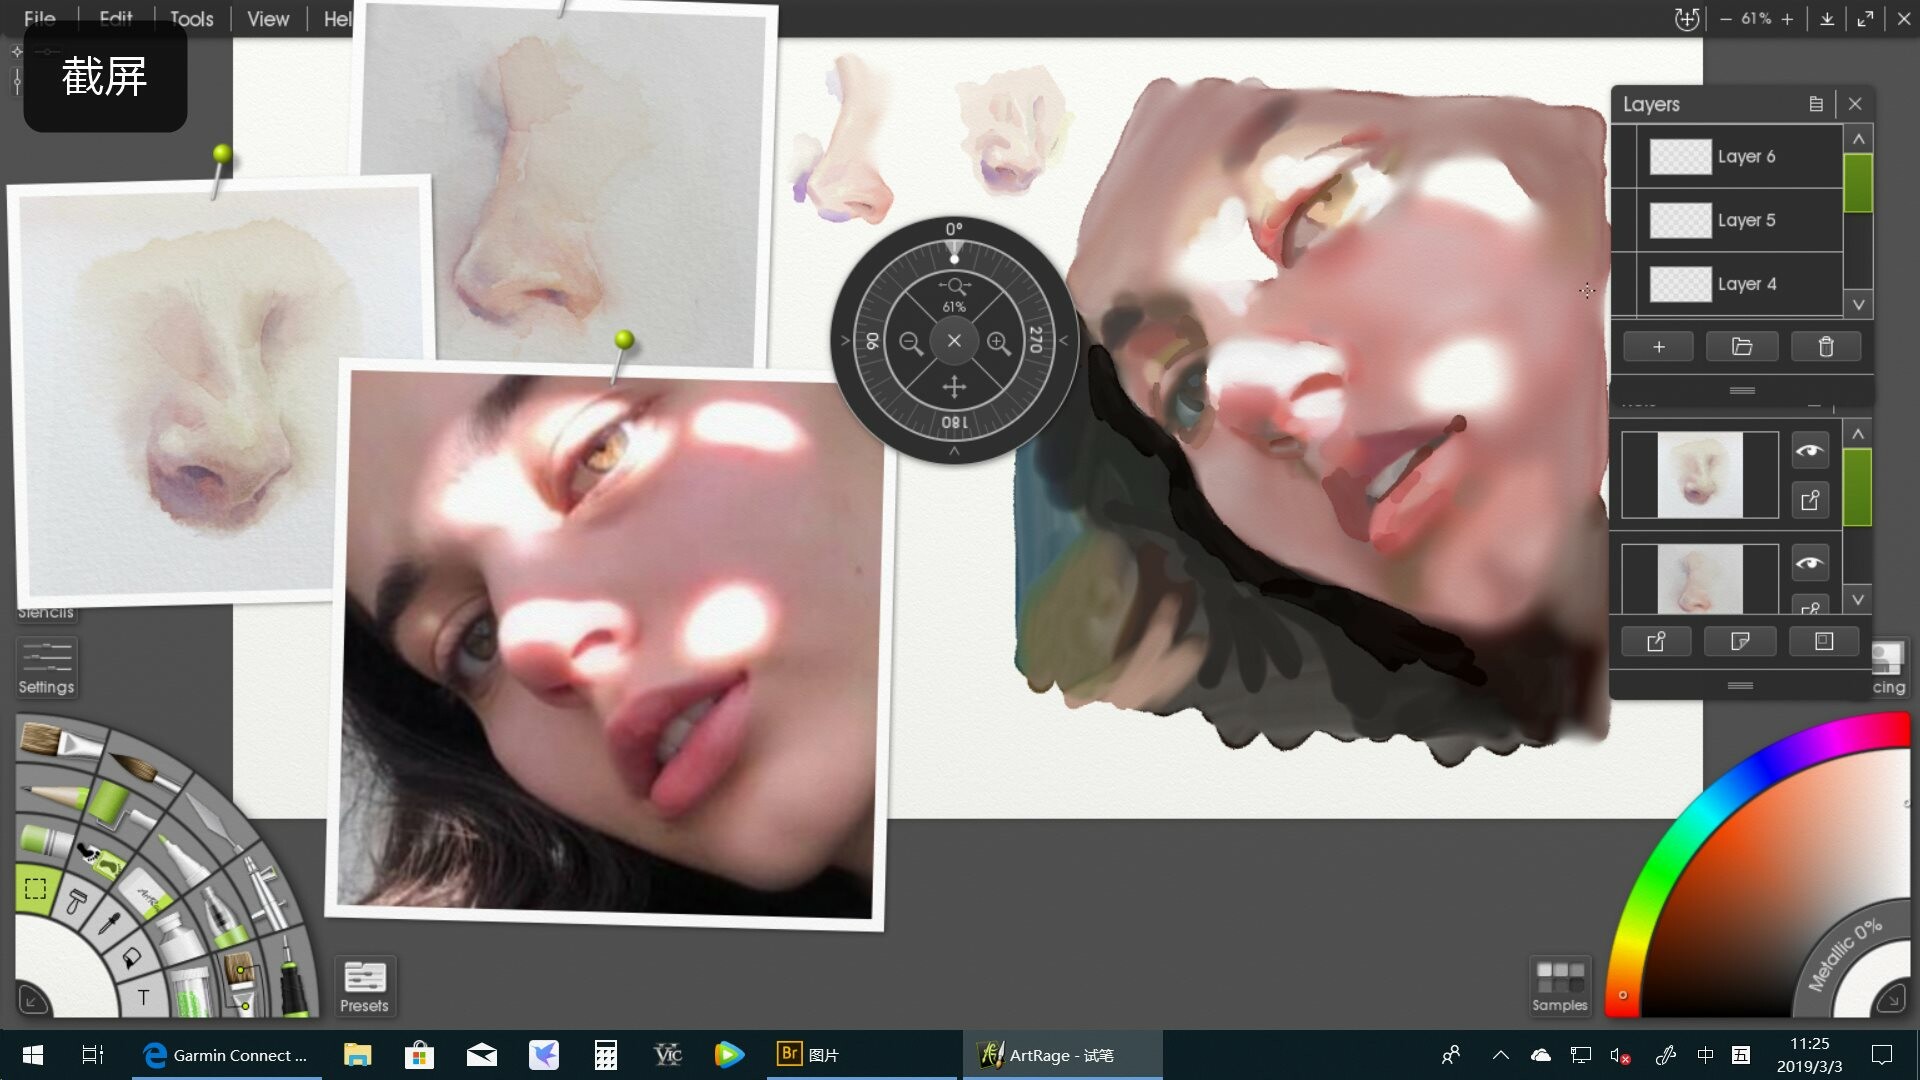
Task: Create a new layer with the plus button
Action: 1658,346
